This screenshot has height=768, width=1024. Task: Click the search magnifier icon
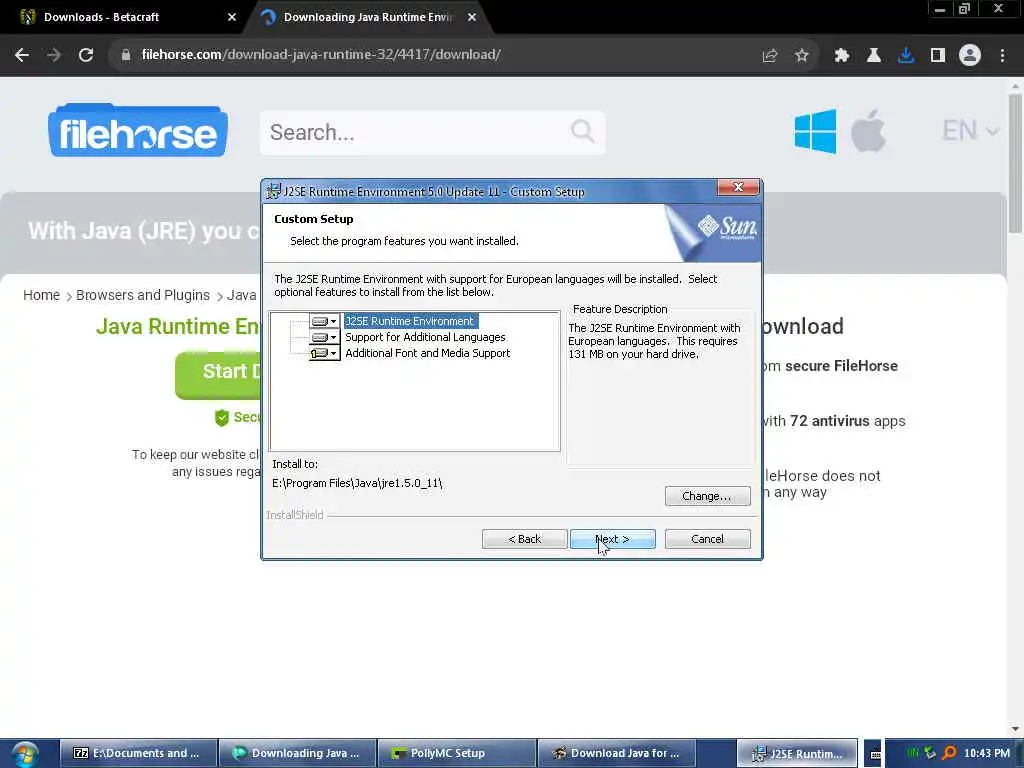click(583, 131)
